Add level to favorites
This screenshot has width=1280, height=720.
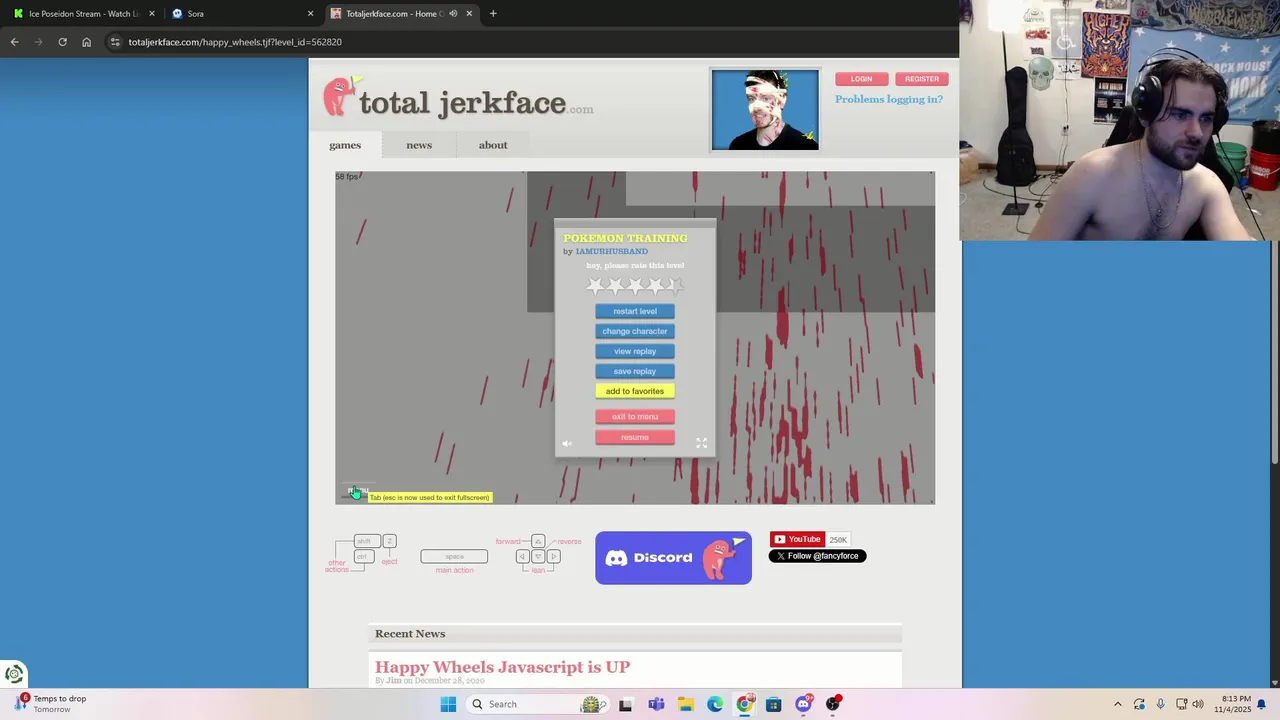pos(635,391)
